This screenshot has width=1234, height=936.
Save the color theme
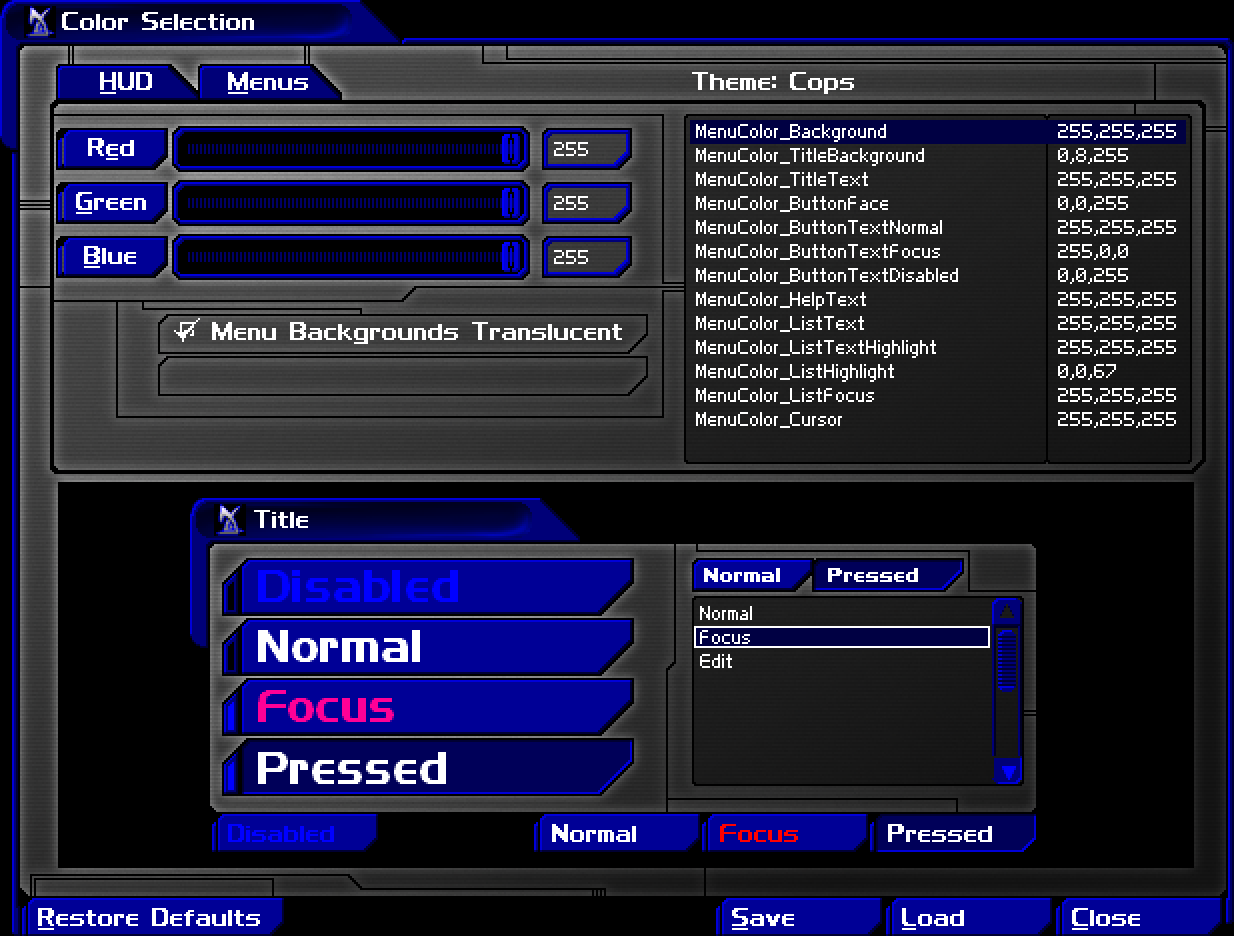pyautogui.click(x=798, y=917)
